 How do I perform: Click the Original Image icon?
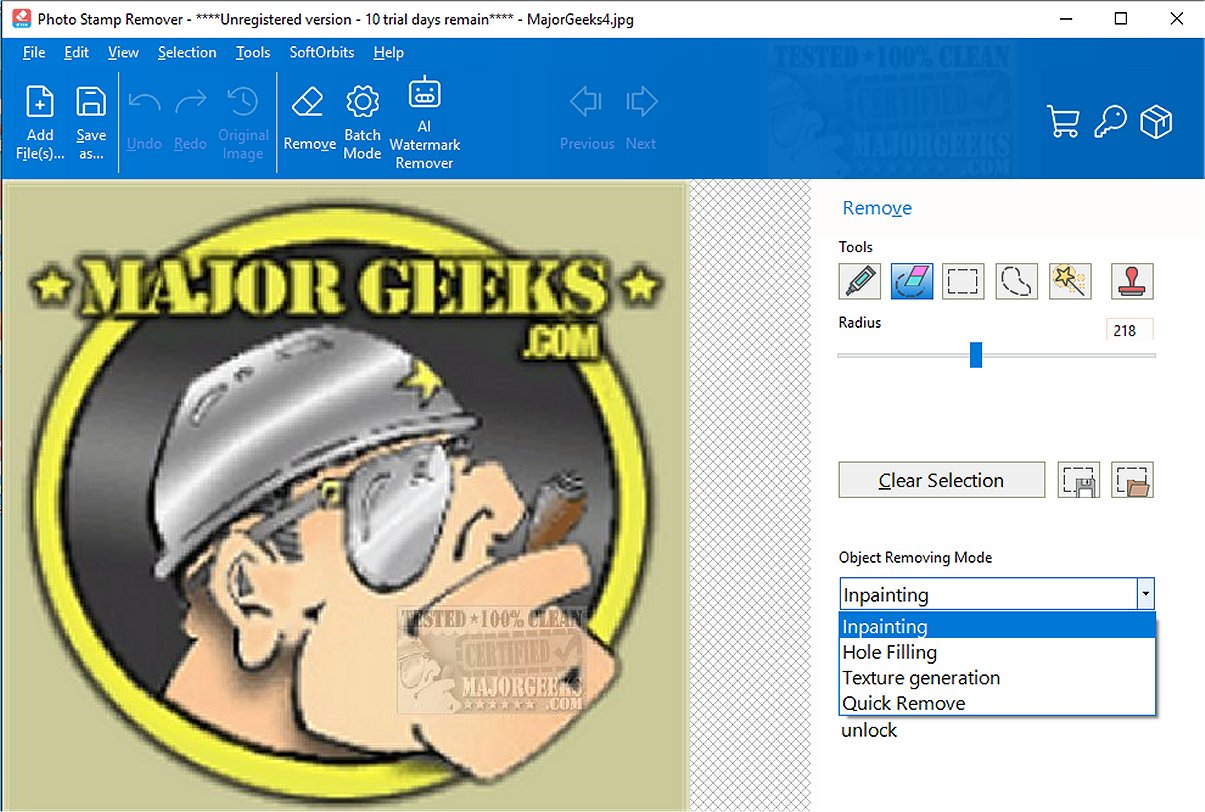tap(243, 102)
